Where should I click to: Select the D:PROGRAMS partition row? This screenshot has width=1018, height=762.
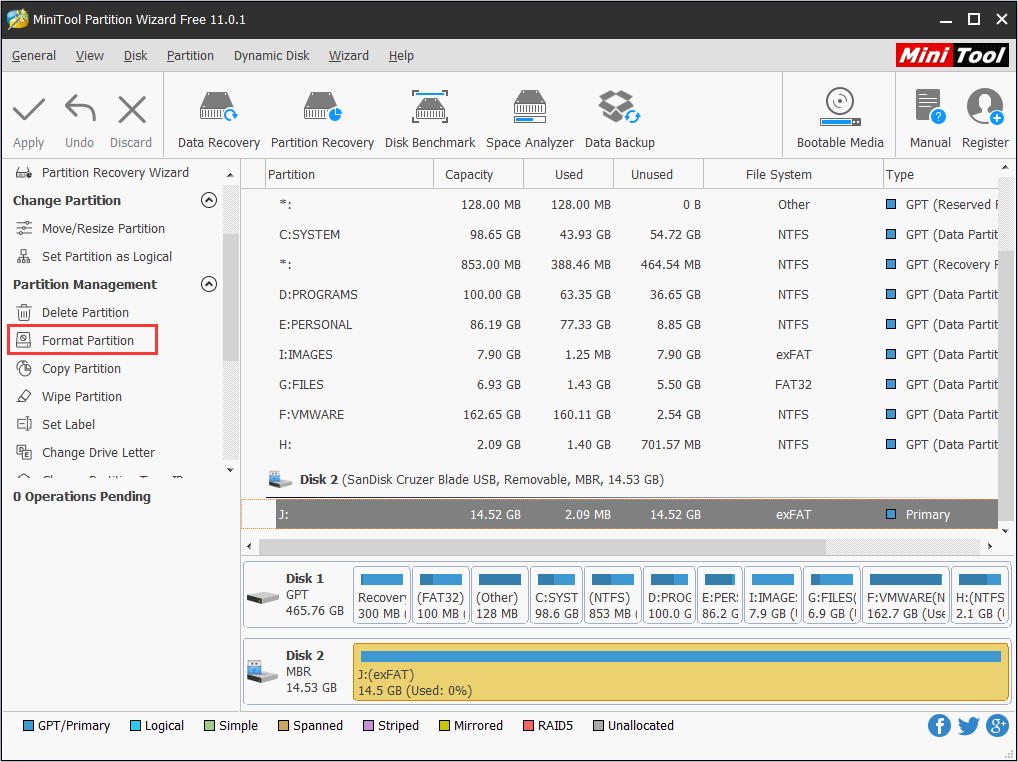[619, 295]
